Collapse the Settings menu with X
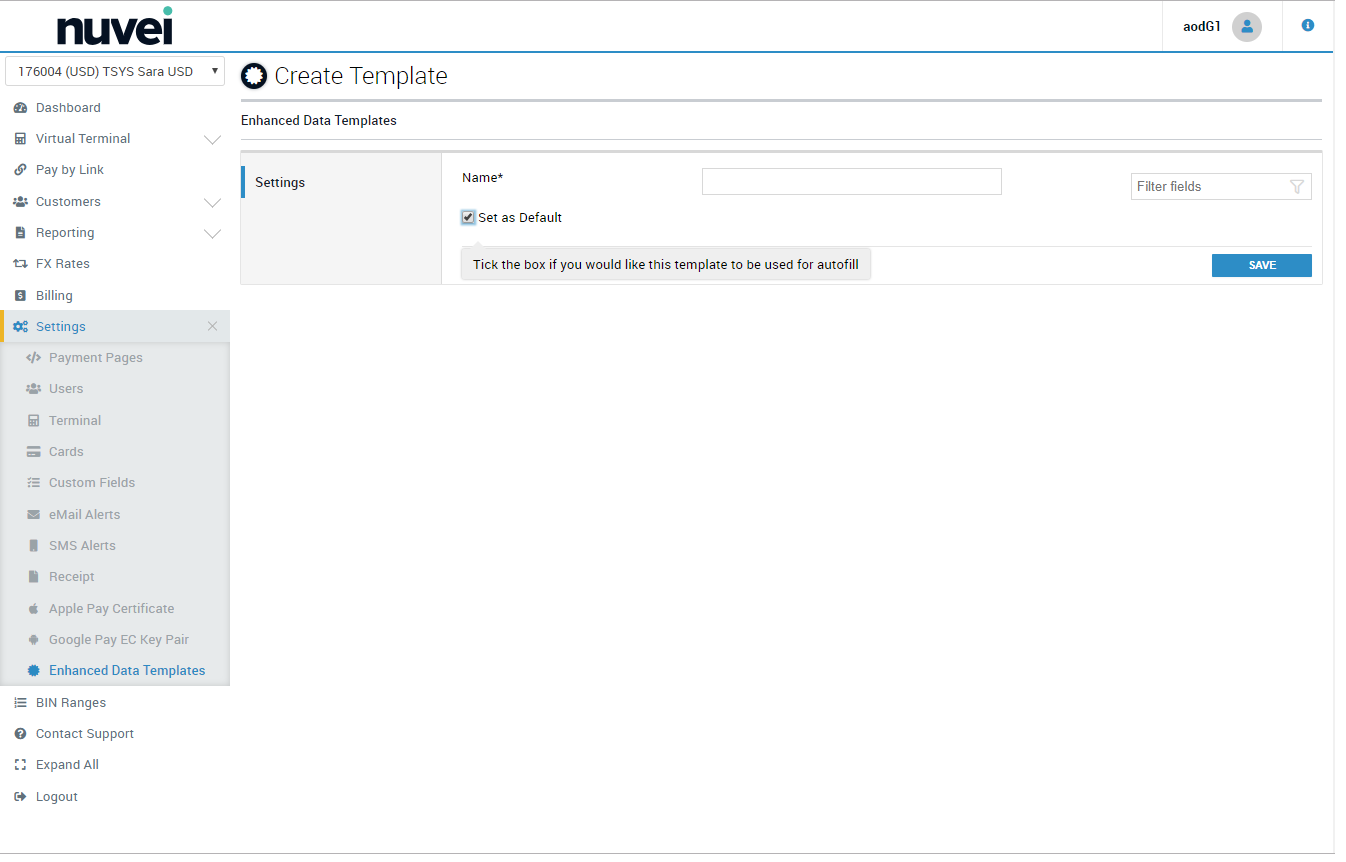The width and height of the screenshot is (1346, 862). [x=212, y=327]
